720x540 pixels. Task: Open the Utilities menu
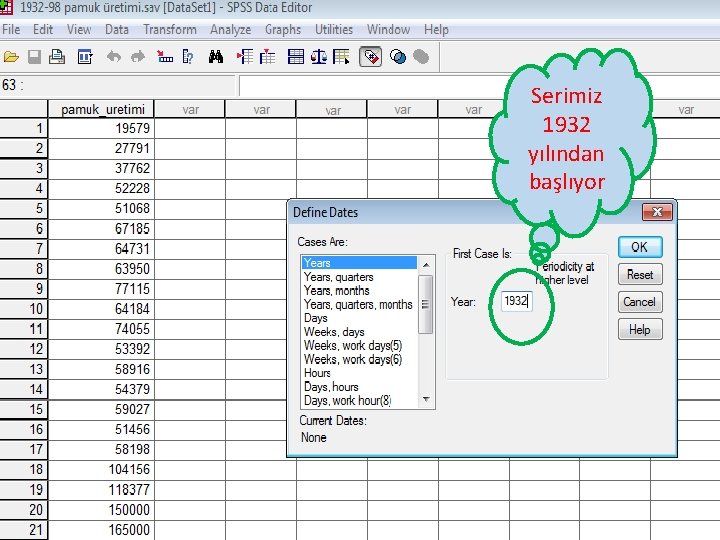(334, 30)
